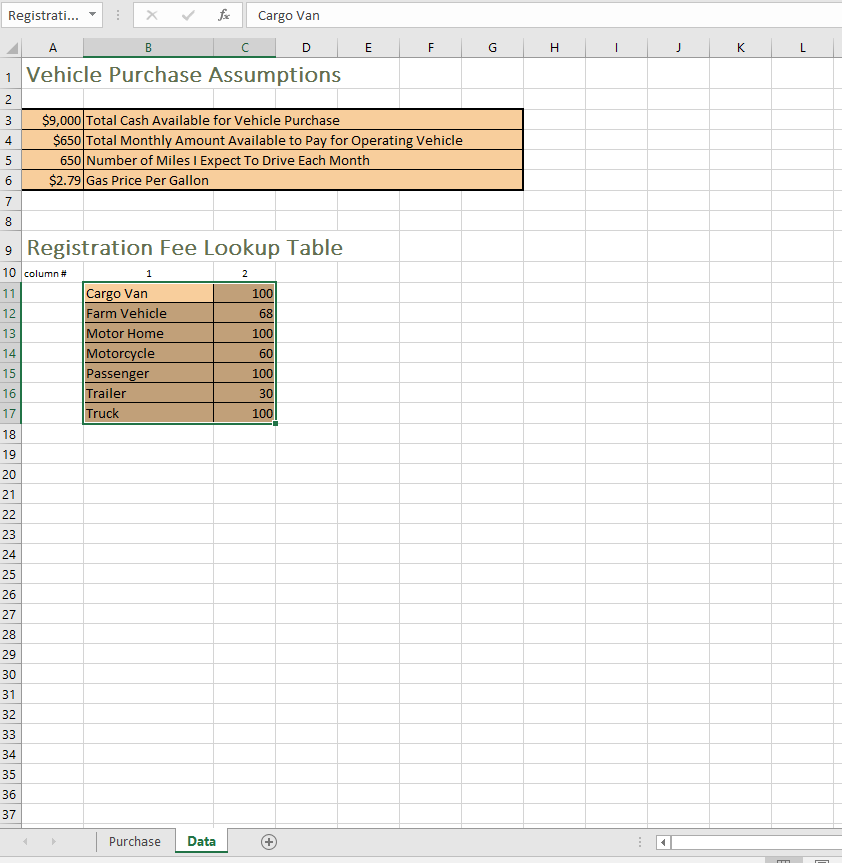This screenshot has height=863, width=842.
Task: Click the Truck fee 100
Action: click(245, 413)
